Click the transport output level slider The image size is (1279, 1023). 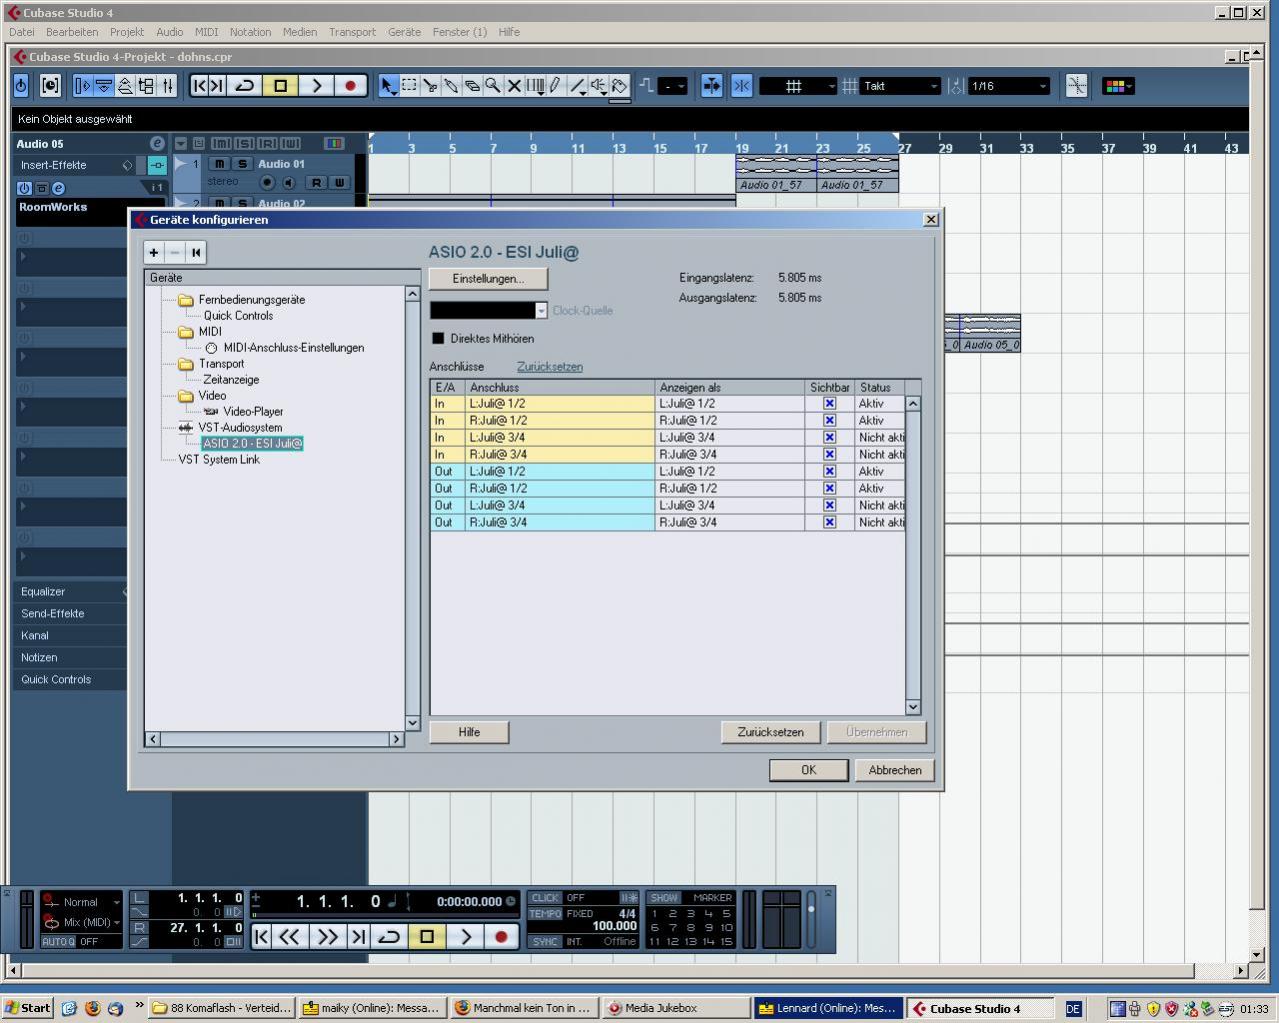(x=811, y=918)
